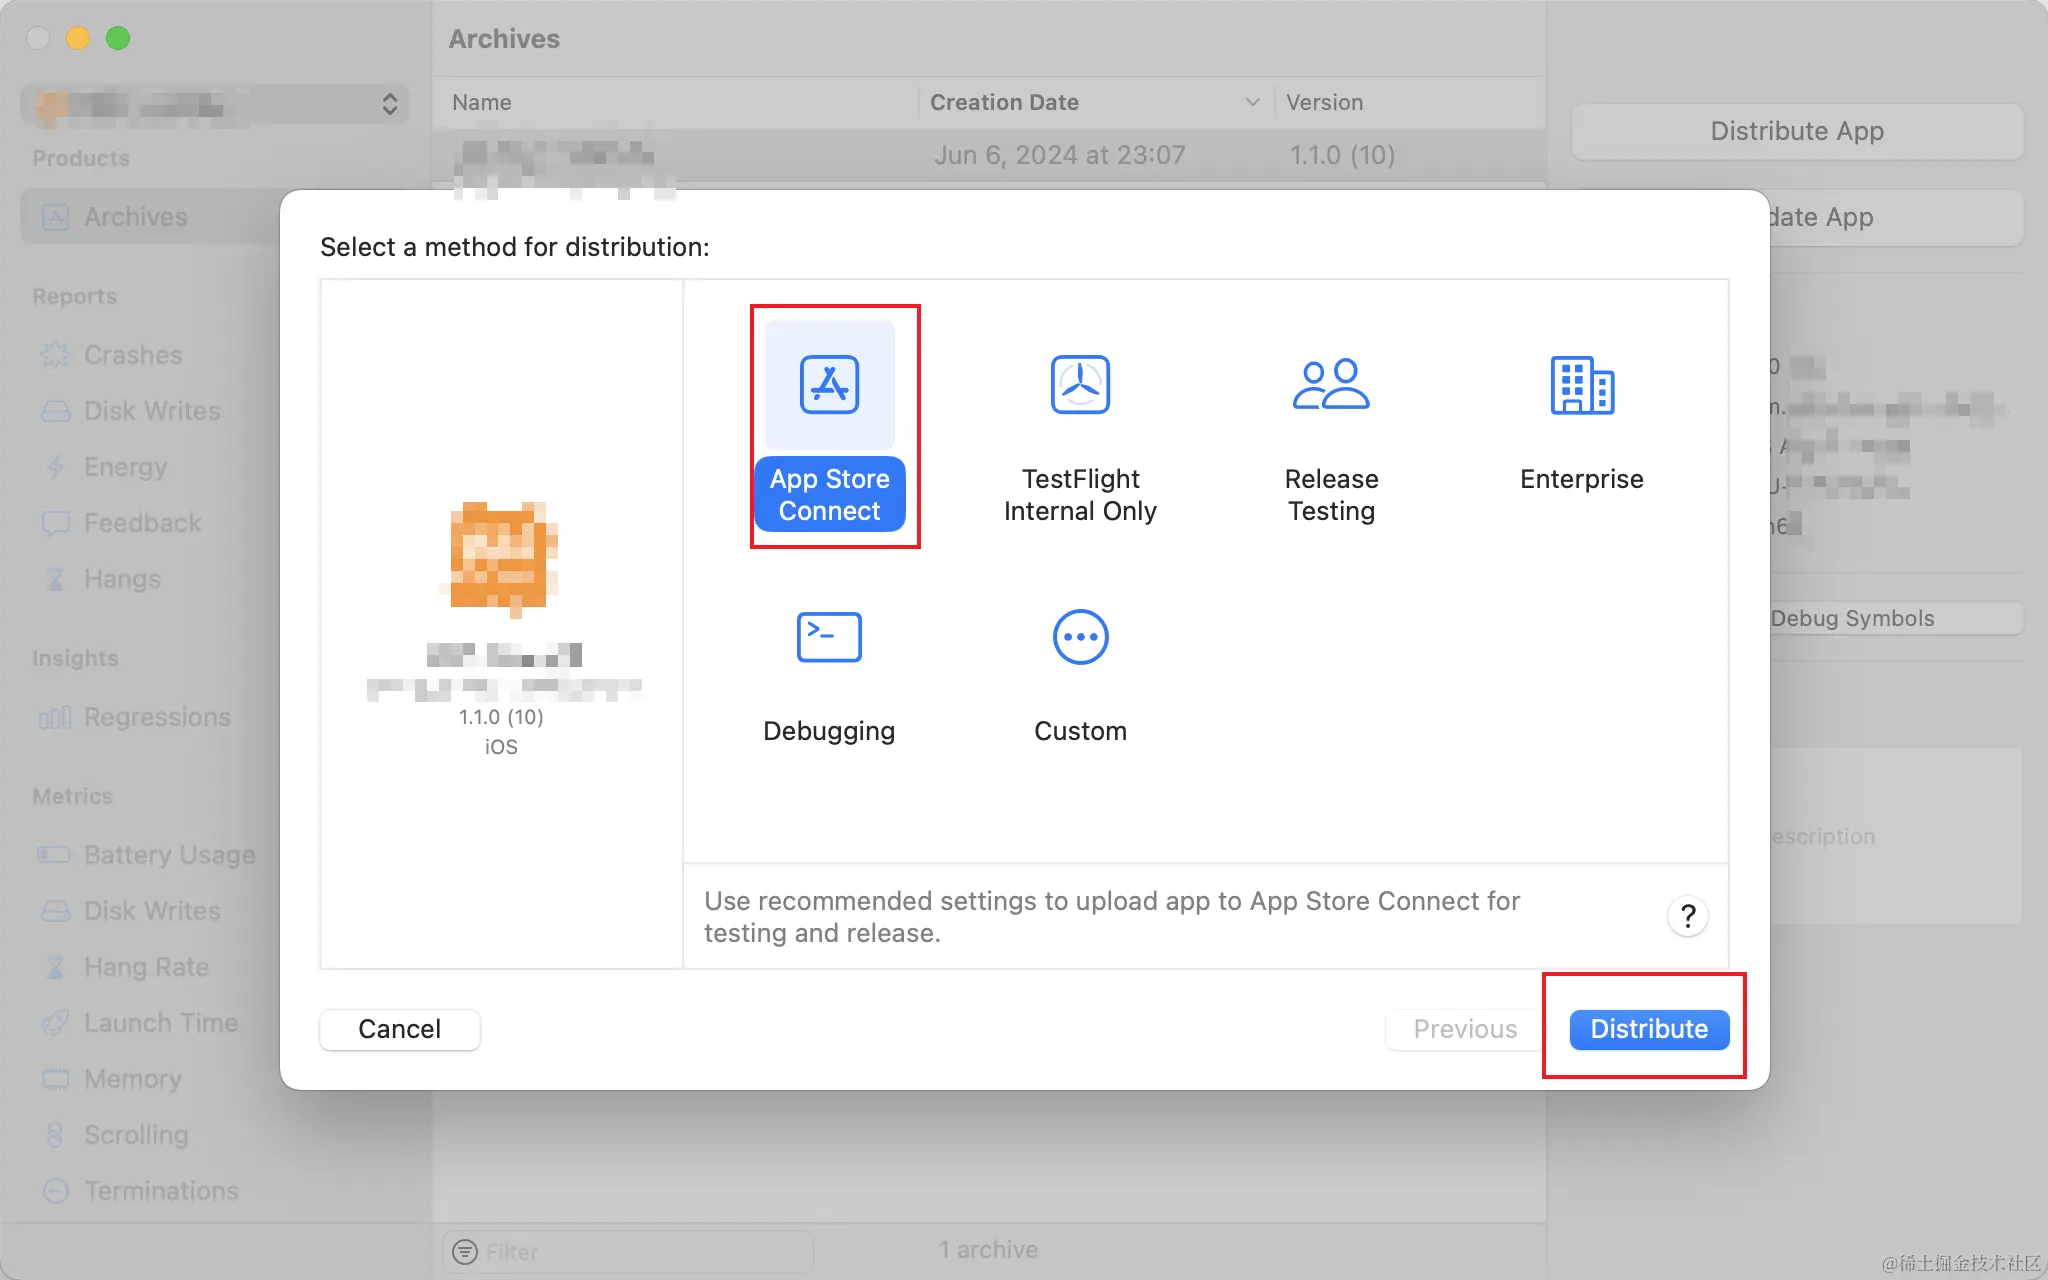The width and height of the screenshot is (2048, 1280).
Task: Open Battery Usage metrics
Action: click(169, 855)
